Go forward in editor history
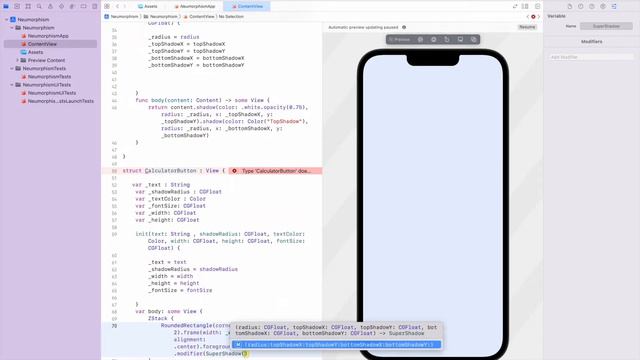Viewport: 640px width, 360px height. tap(125, 7)
